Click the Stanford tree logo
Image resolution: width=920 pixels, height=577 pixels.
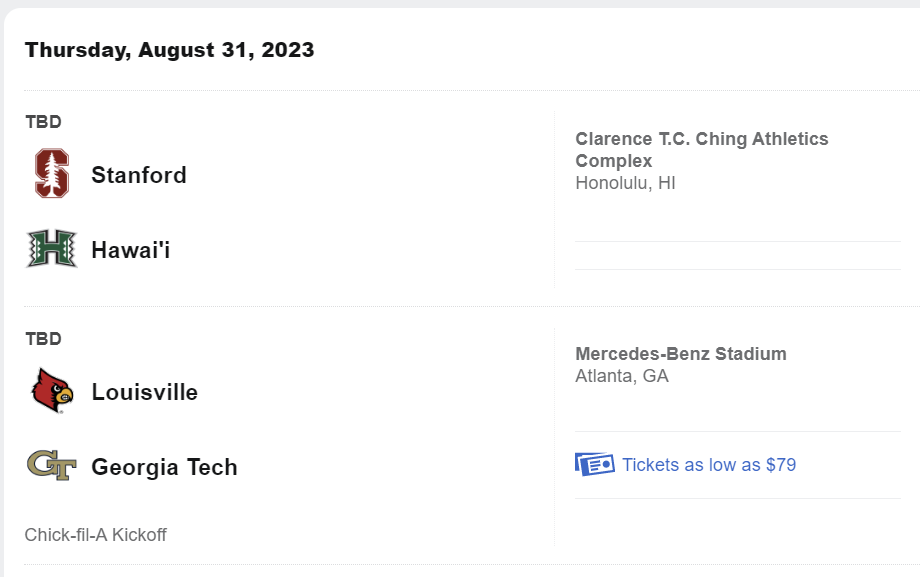pyautogui.click(x=52, y=173)
